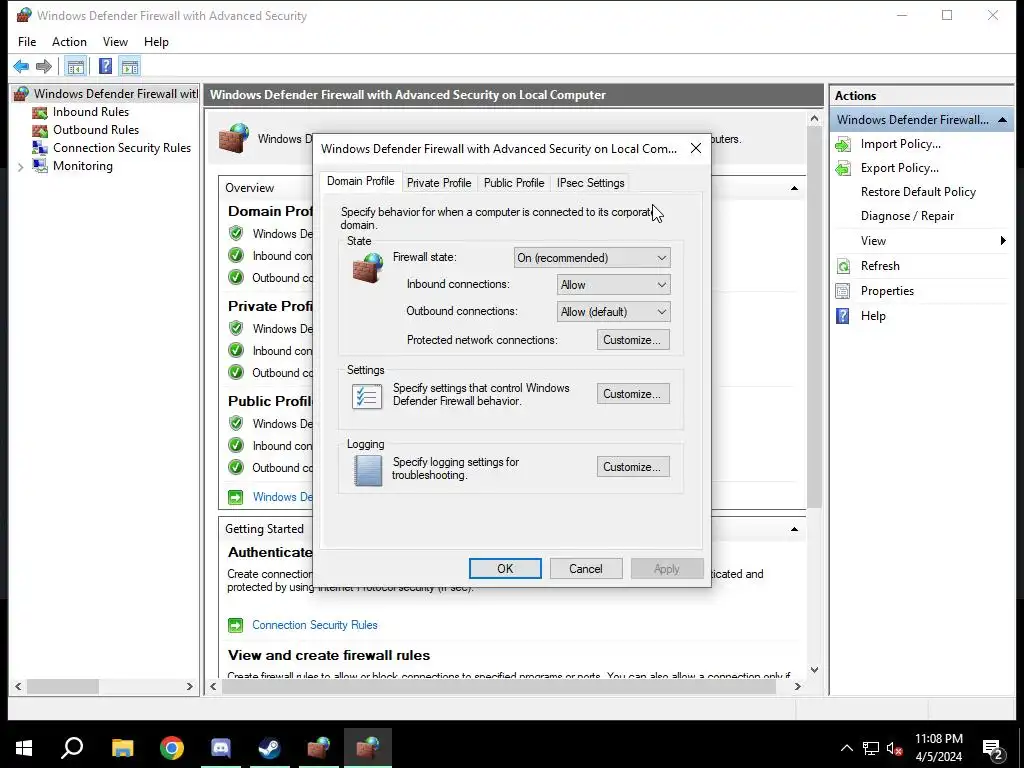1024x768 pixels.
Task: Open the Help menu
Action: click(x=156, y=42)
